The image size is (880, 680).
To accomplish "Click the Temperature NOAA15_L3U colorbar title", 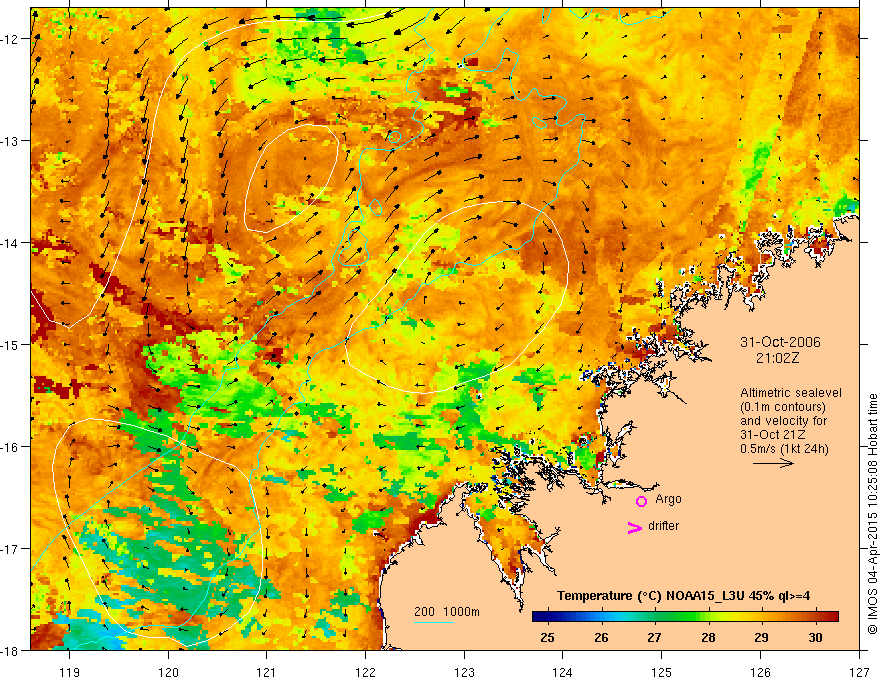I will [x=683, y=596].
